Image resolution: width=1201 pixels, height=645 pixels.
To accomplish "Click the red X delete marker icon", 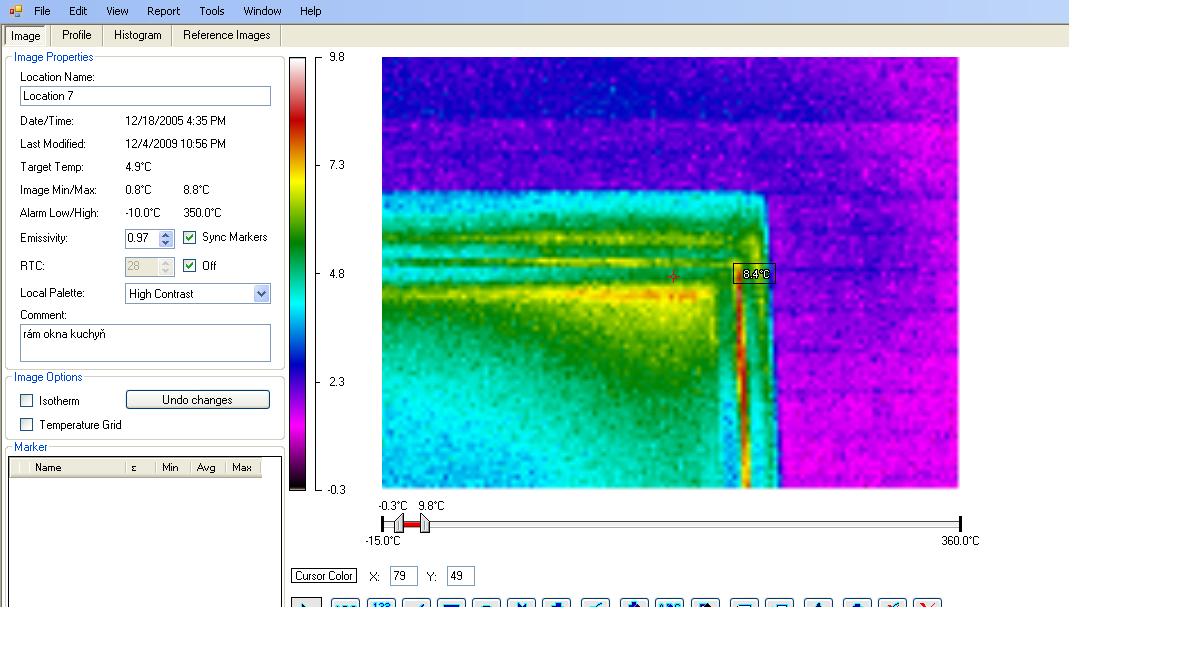I will tap(927, 603).
